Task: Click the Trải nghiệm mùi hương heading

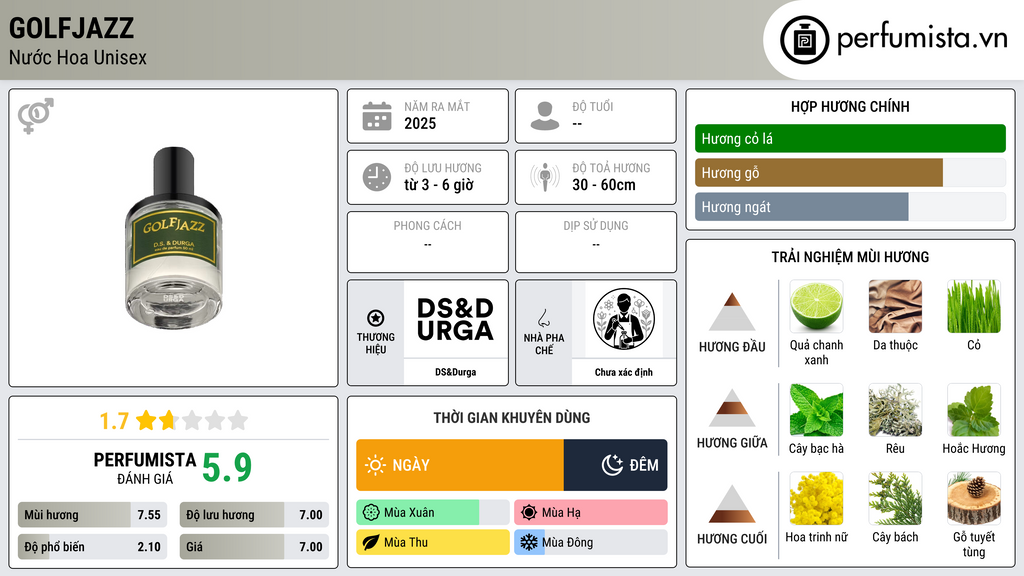Action: pyautogui.click(x=850, y=257)
